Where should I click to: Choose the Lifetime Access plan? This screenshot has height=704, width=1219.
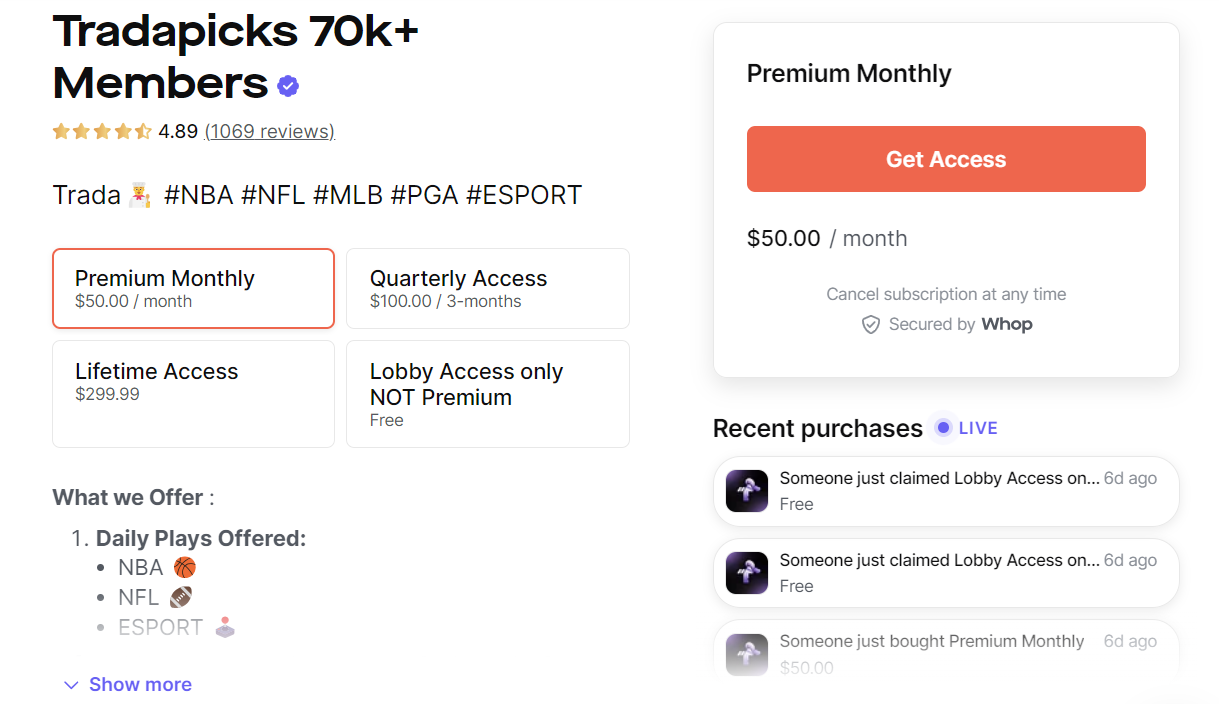tap(193, 393)
